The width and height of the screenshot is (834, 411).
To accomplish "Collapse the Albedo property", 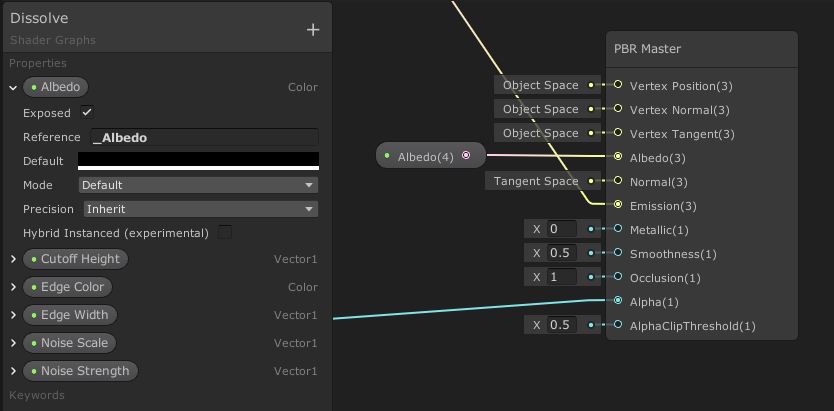I will [x=13, y=88].
